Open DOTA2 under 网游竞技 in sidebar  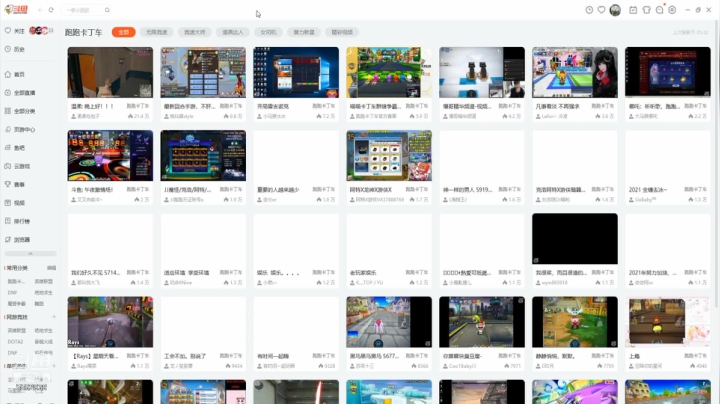tap(15, 342)
